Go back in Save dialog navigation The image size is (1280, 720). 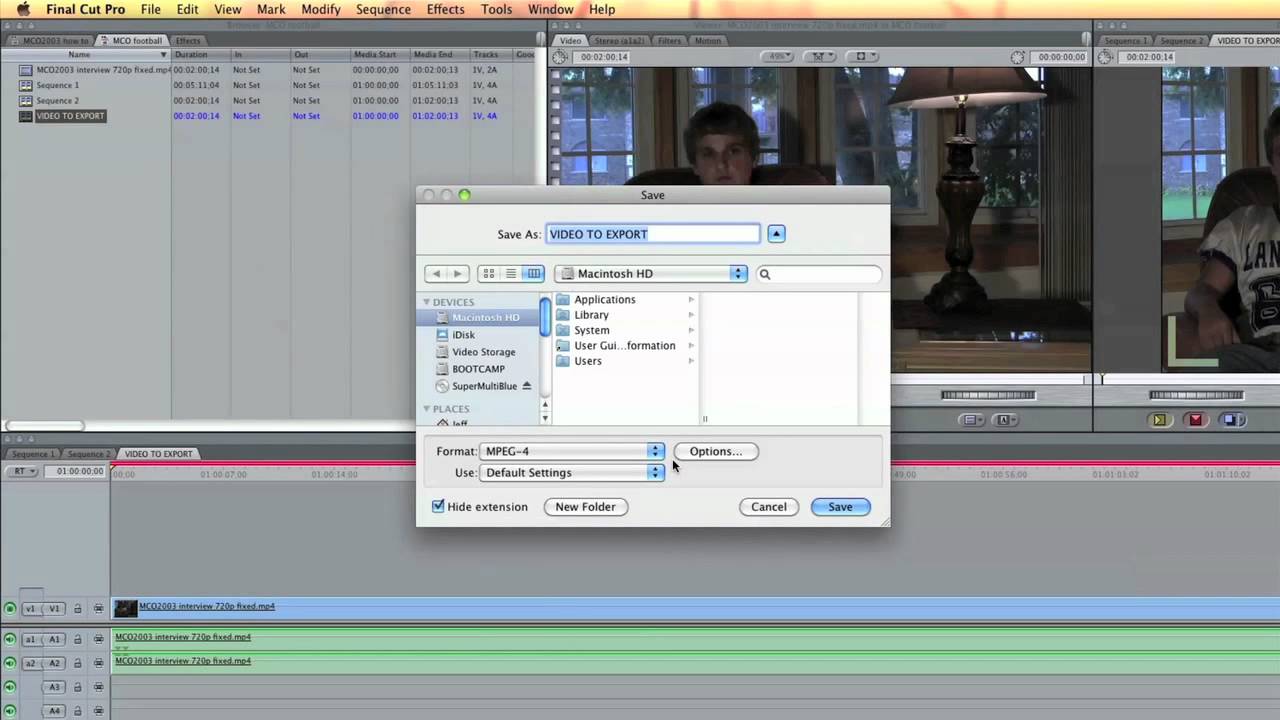pyautogui.click(x=435, y=274)
